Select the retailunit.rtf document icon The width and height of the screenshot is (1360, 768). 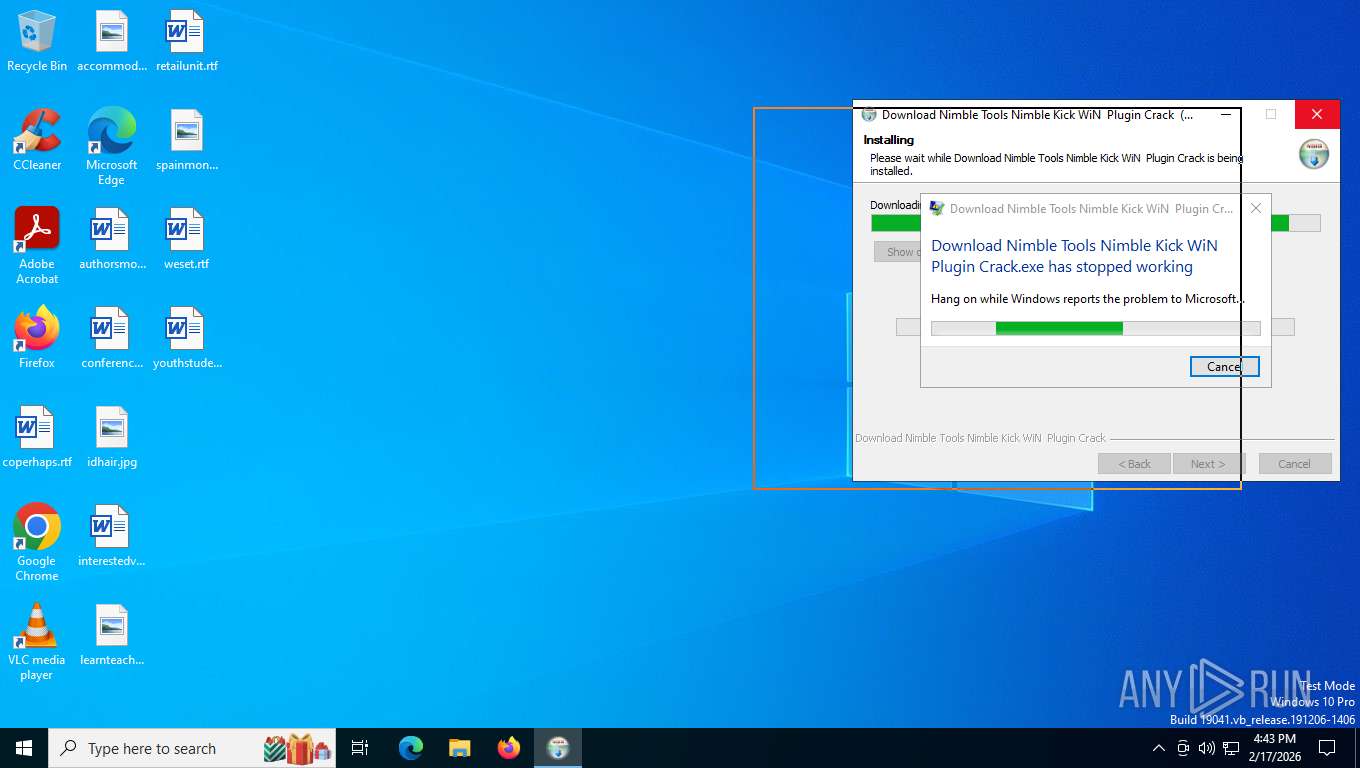coord(186,42)
